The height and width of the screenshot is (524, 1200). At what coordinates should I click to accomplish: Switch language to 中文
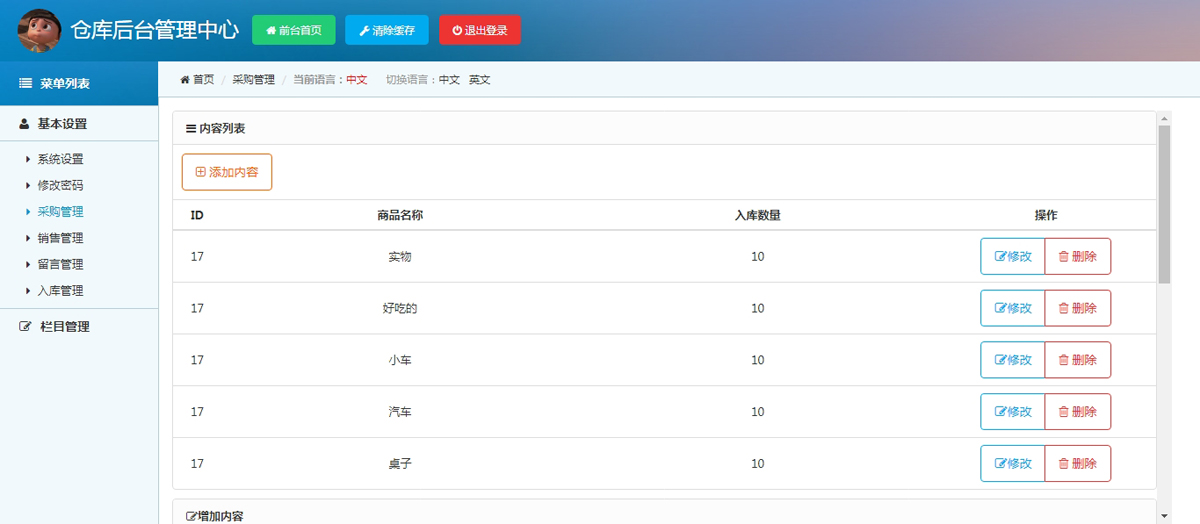point(449,79)
